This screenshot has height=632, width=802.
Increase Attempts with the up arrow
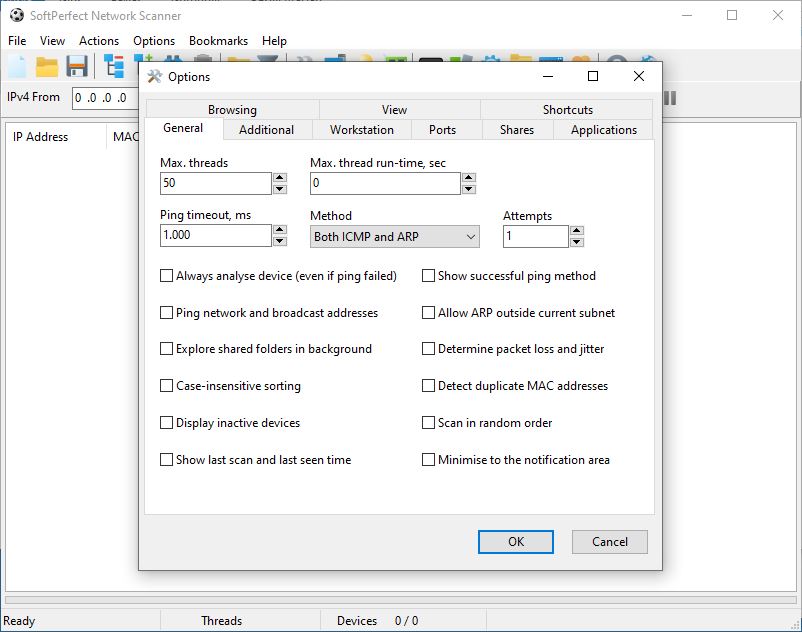[x=576, y=231]
